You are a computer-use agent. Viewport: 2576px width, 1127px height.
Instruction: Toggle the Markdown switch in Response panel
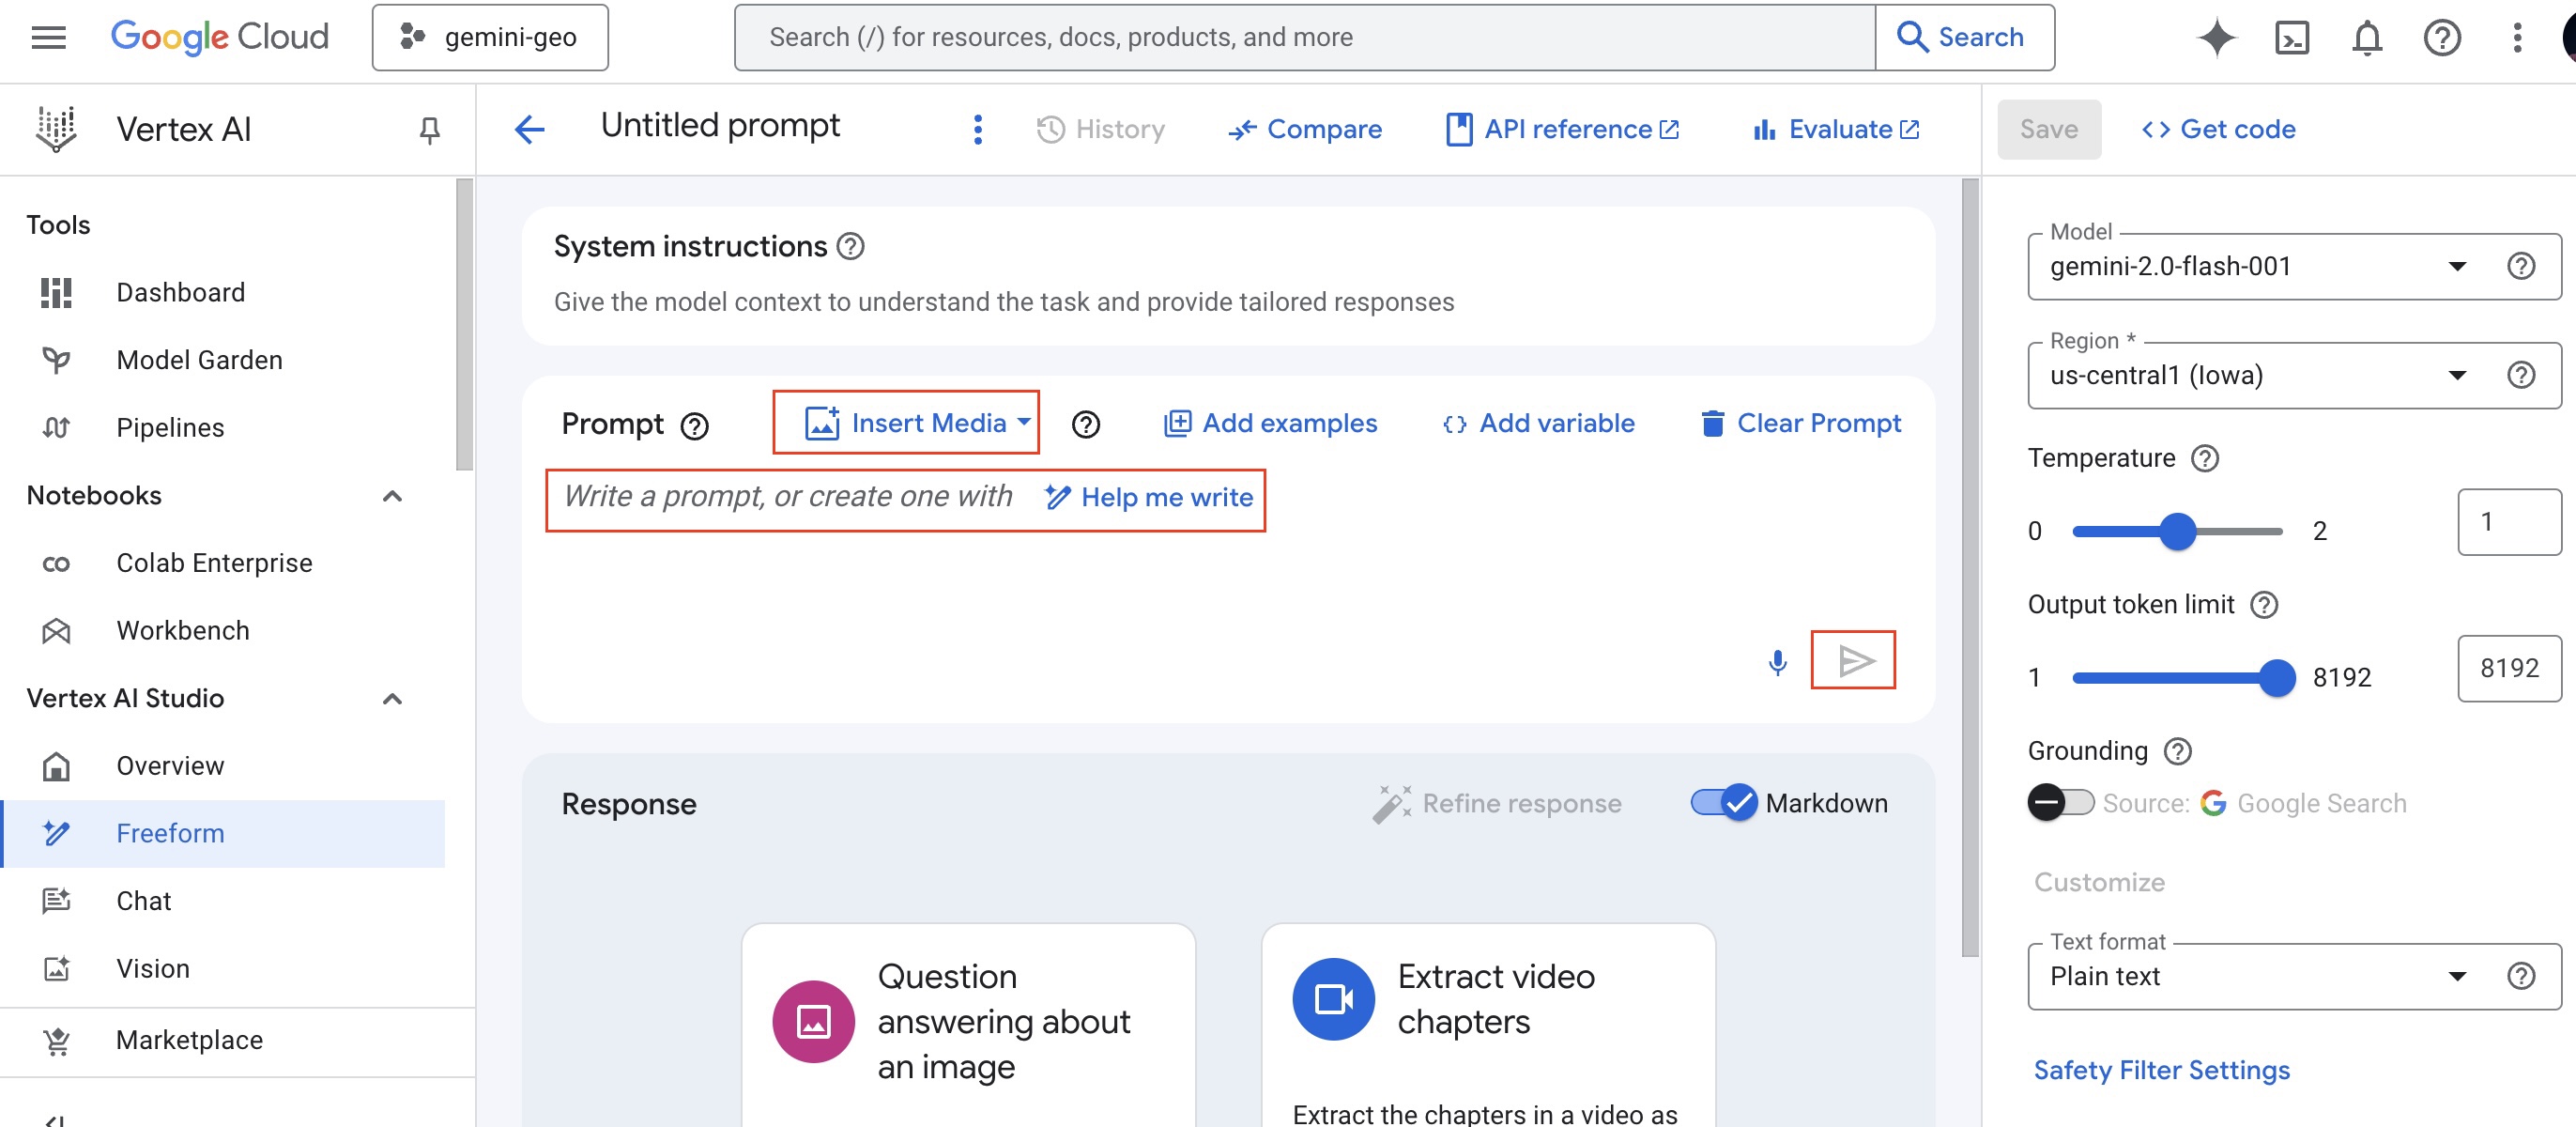point(1724,802)
